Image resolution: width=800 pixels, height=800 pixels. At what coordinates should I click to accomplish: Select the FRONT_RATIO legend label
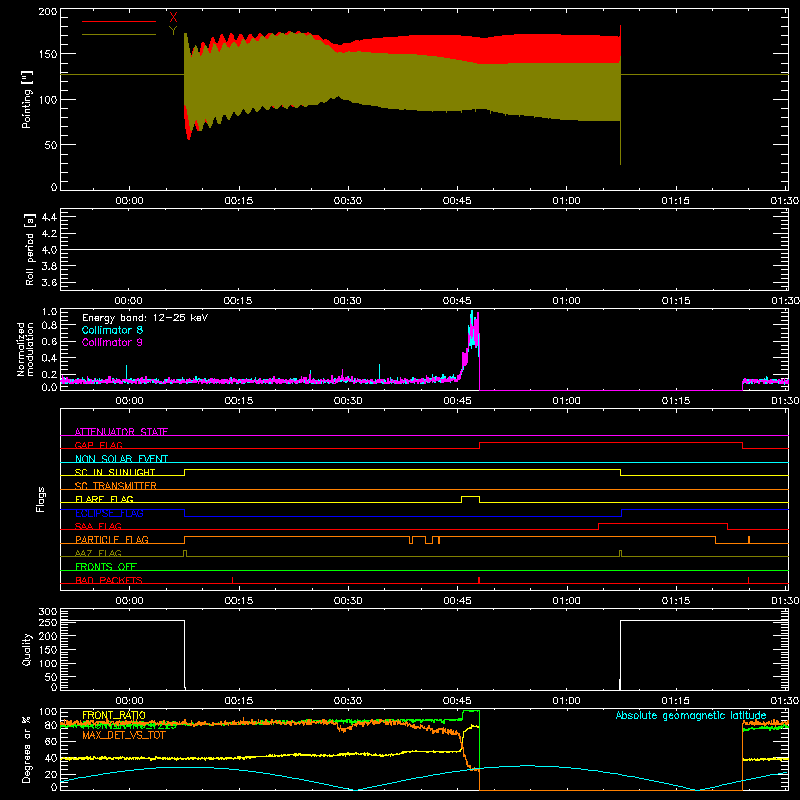tap(114, 715)
